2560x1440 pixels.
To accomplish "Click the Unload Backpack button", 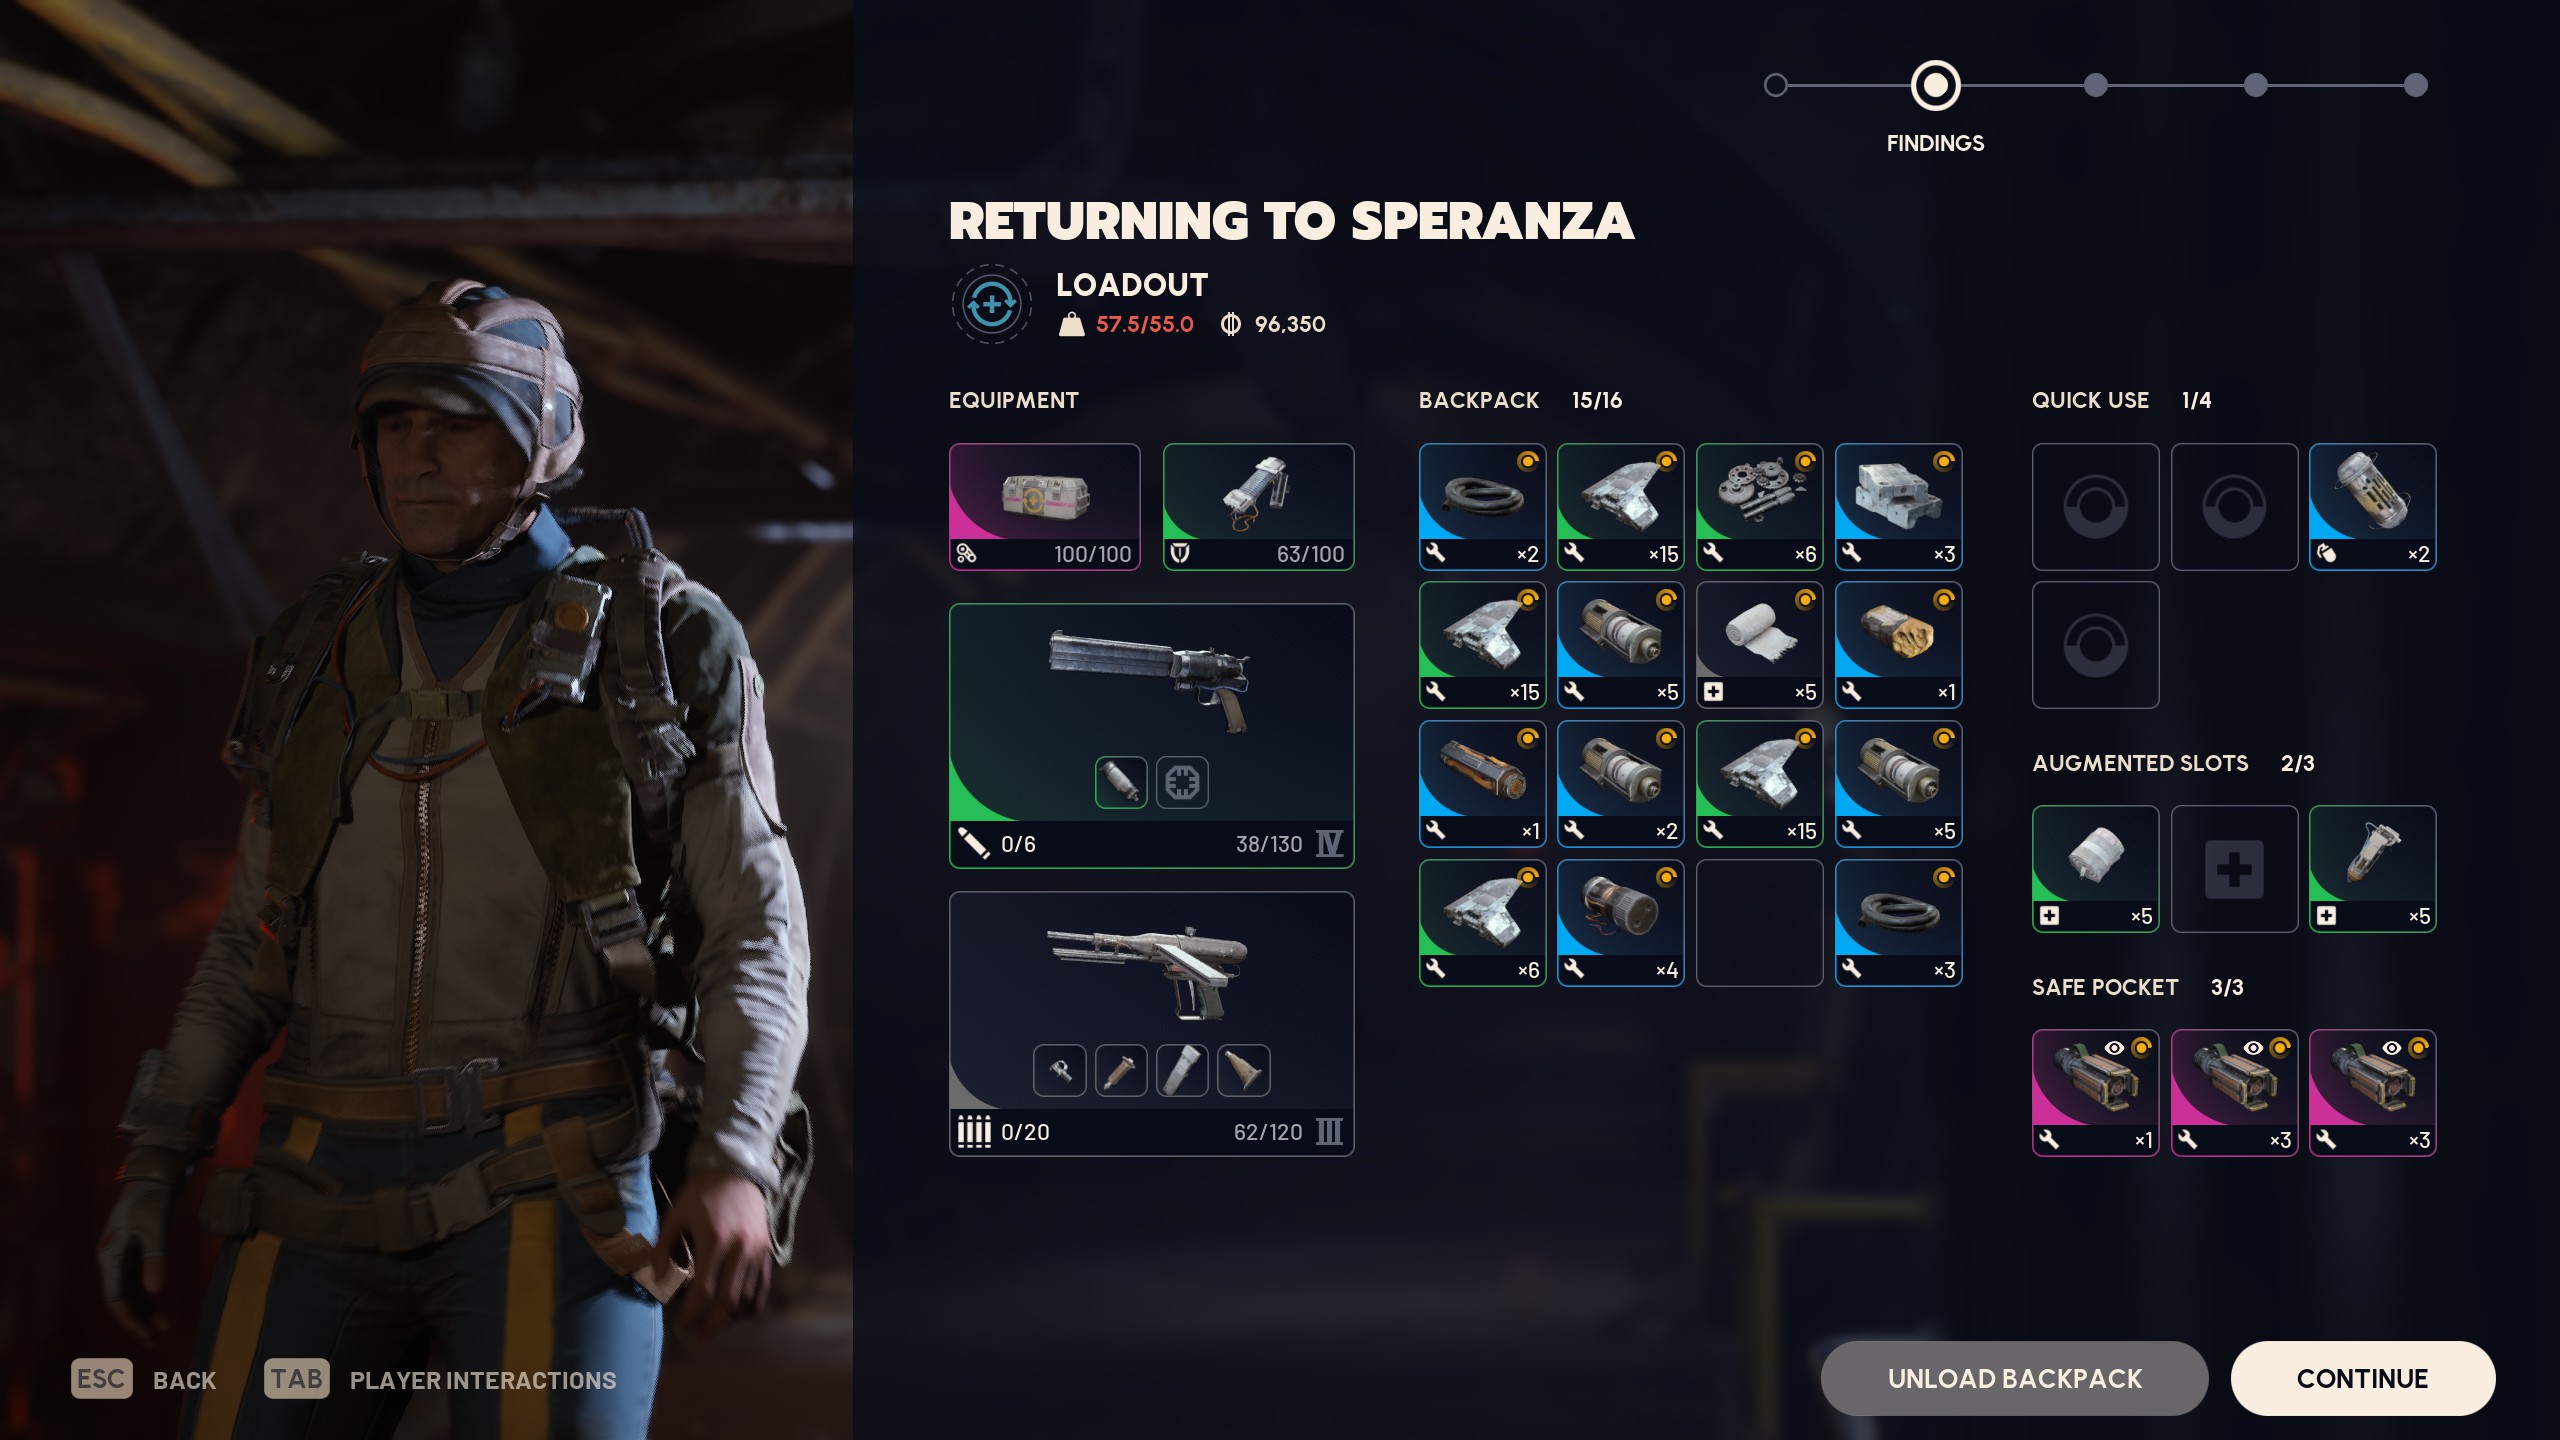I will [2014, 1378].
